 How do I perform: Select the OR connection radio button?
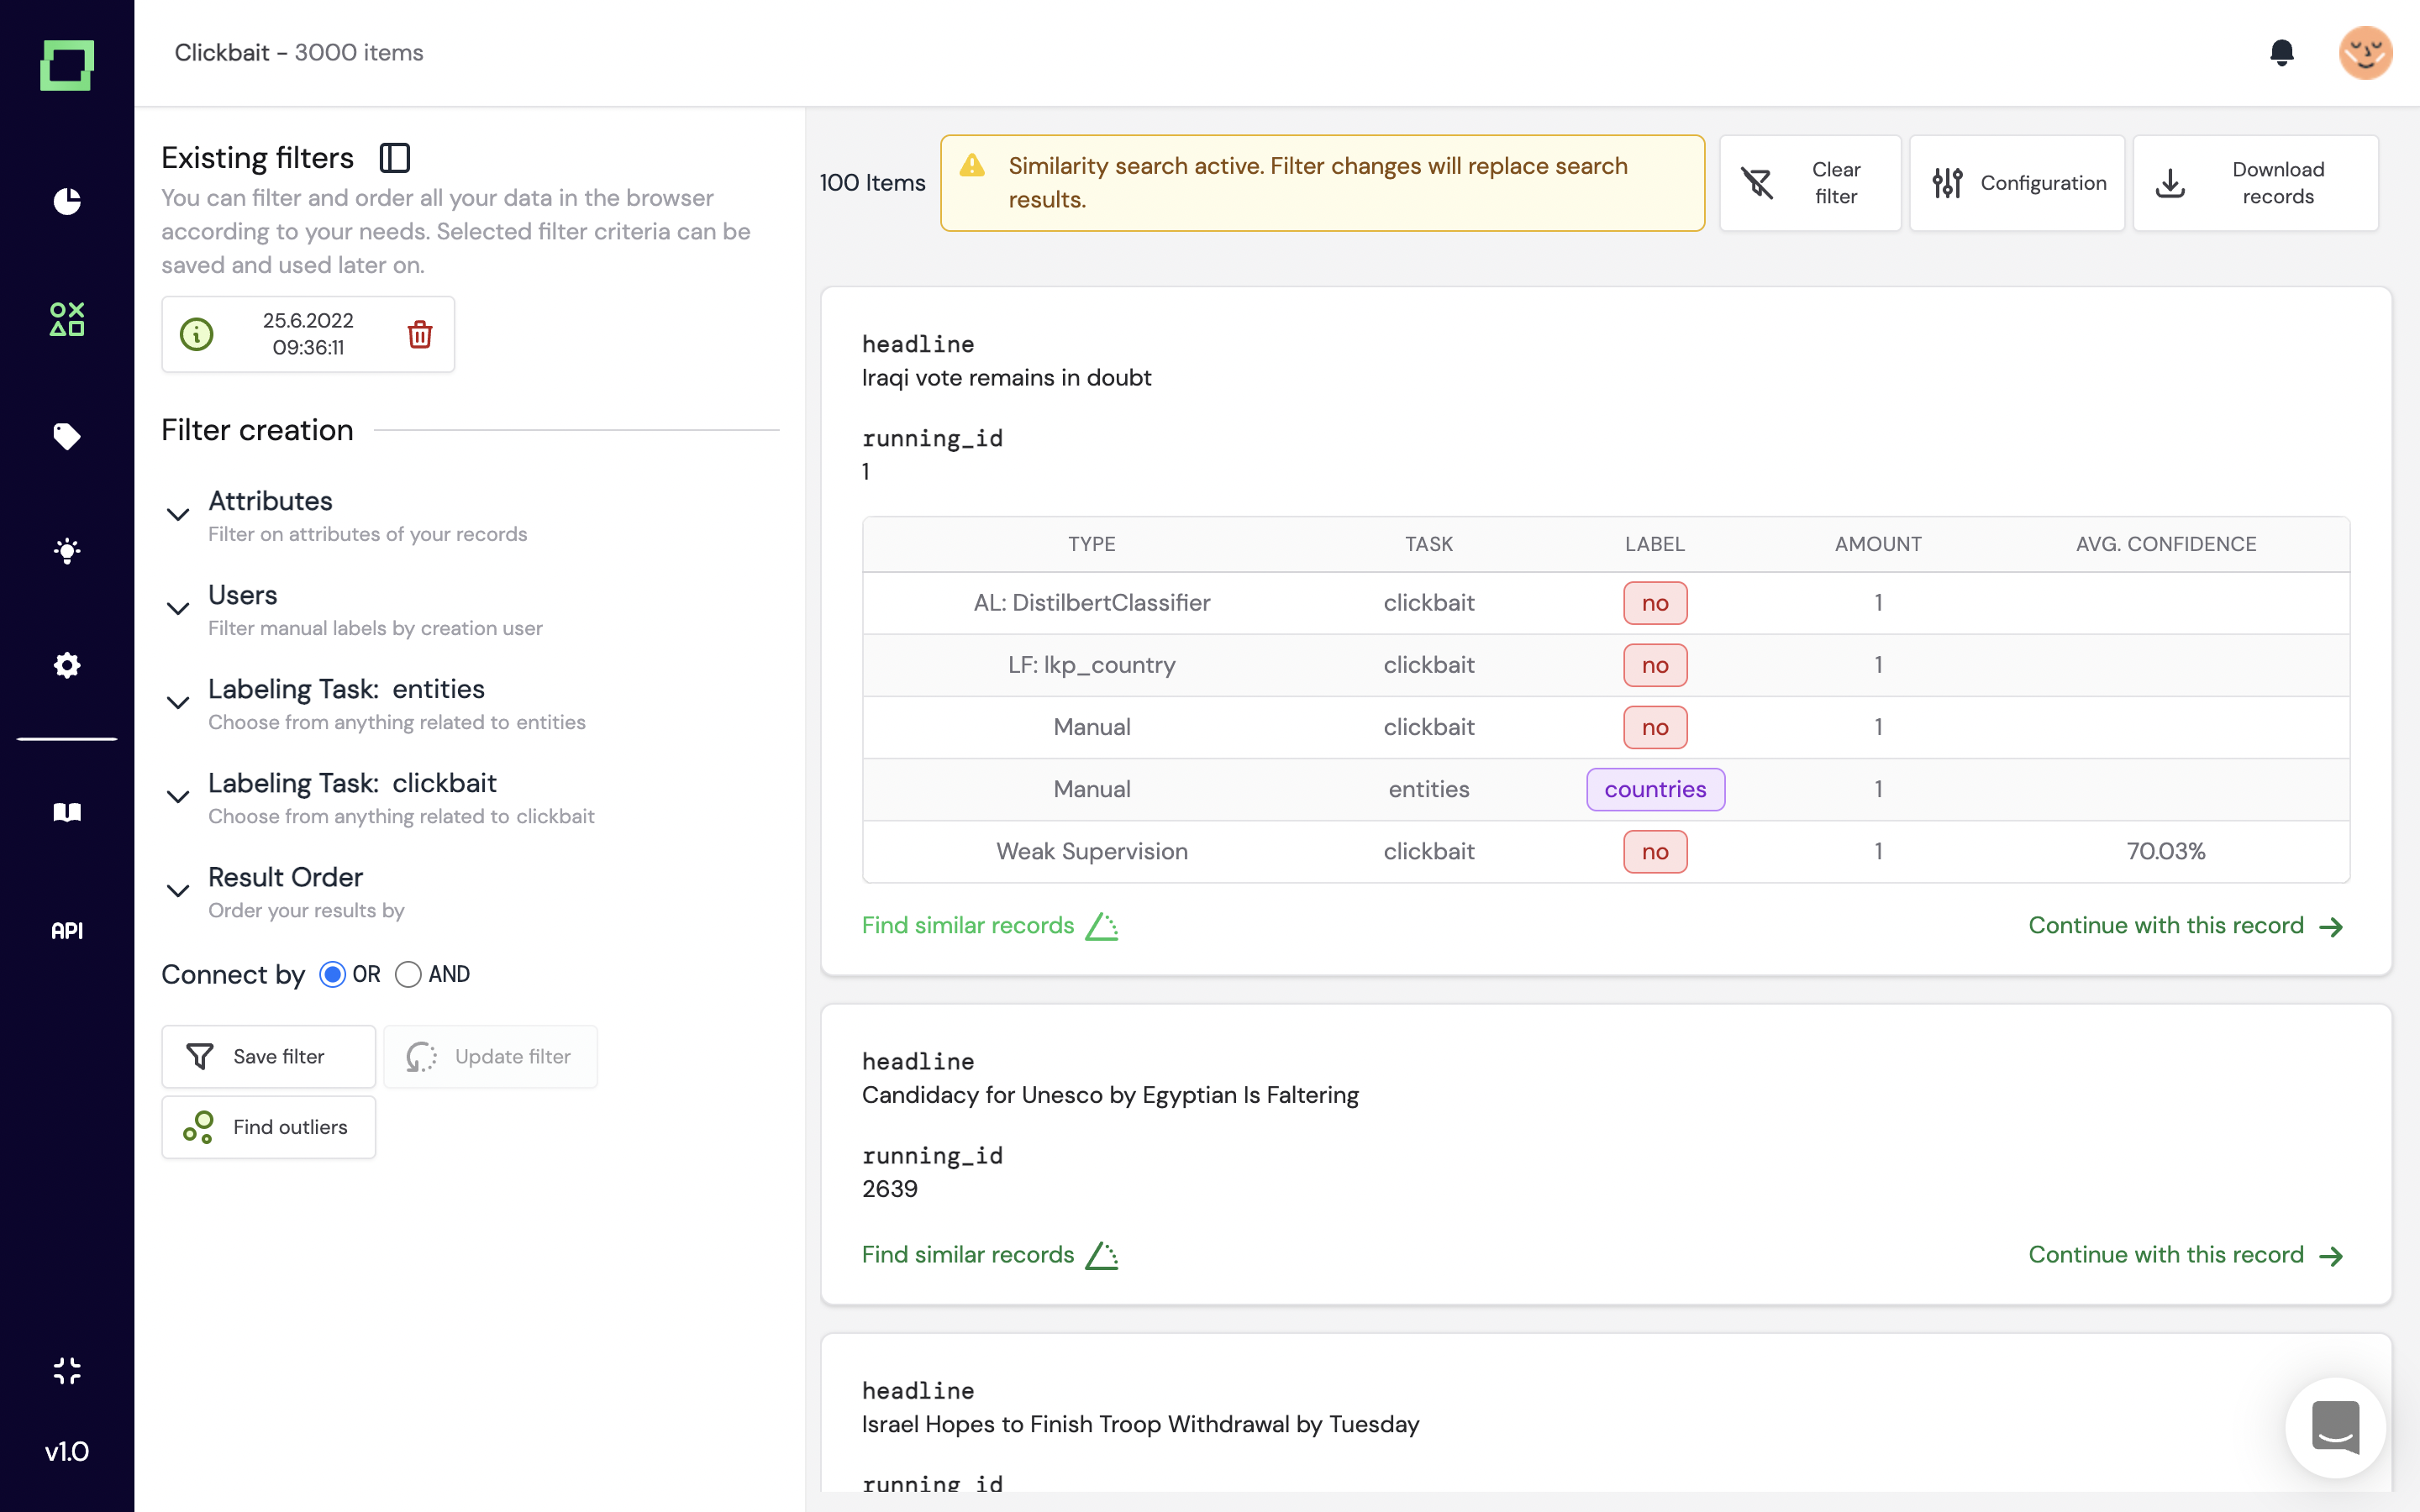tap(333, 974)
